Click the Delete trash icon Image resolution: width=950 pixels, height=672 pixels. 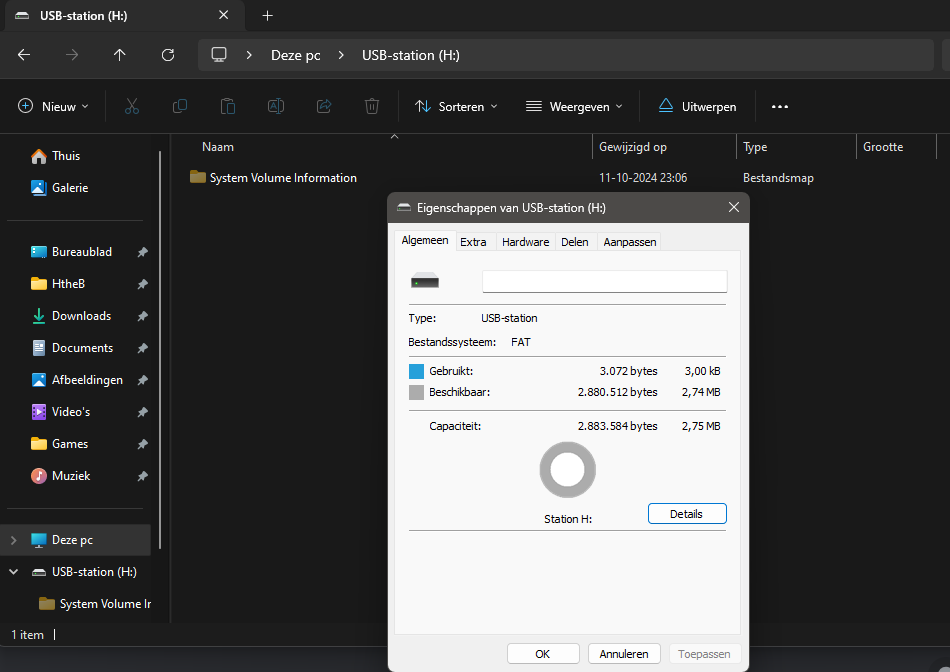coord(372,107)
